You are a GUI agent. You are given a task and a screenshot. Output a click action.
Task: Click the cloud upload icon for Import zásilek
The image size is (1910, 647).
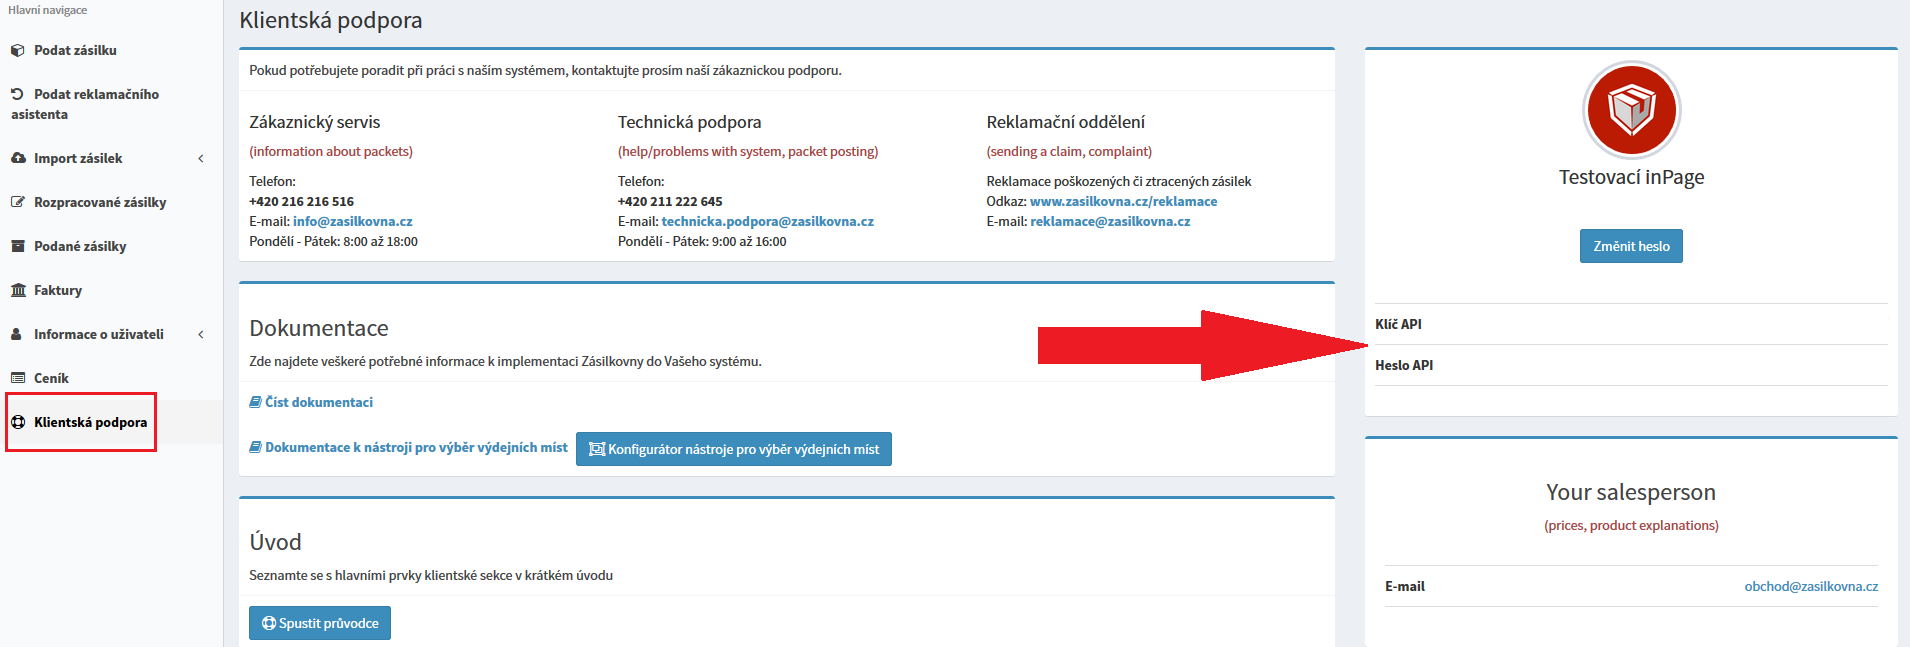tap(18, 158)
